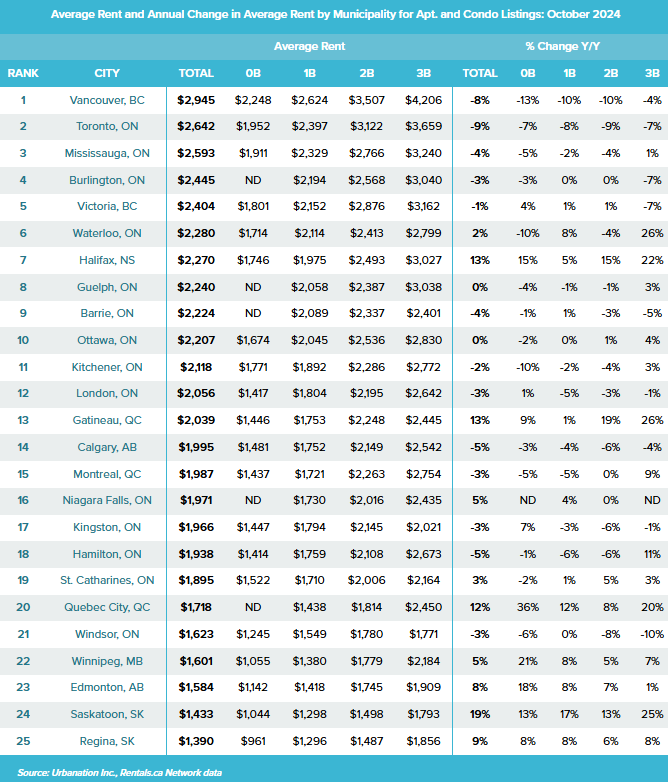
Task: Click the table title mentioning October 2024
Action: click(335, 14)
